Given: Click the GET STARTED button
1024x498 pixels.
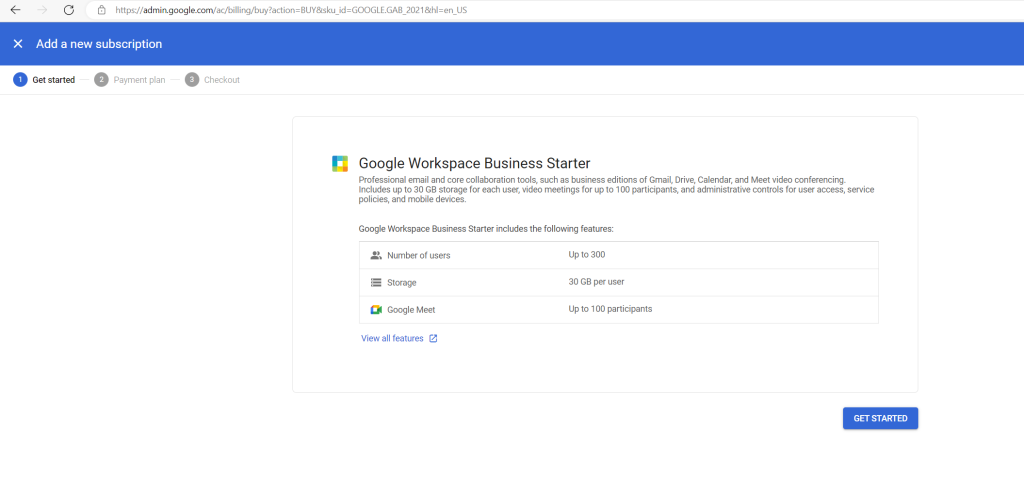Looking at the screenshot, I should [880, 418].
